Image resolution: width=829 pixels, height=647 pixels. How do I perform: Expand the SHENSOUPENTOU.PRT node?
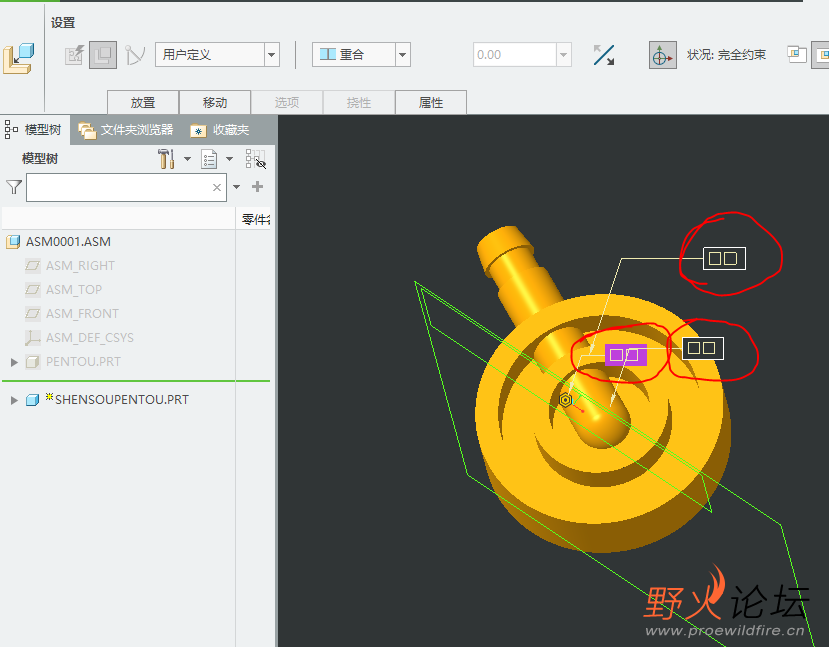coord(14,400)
